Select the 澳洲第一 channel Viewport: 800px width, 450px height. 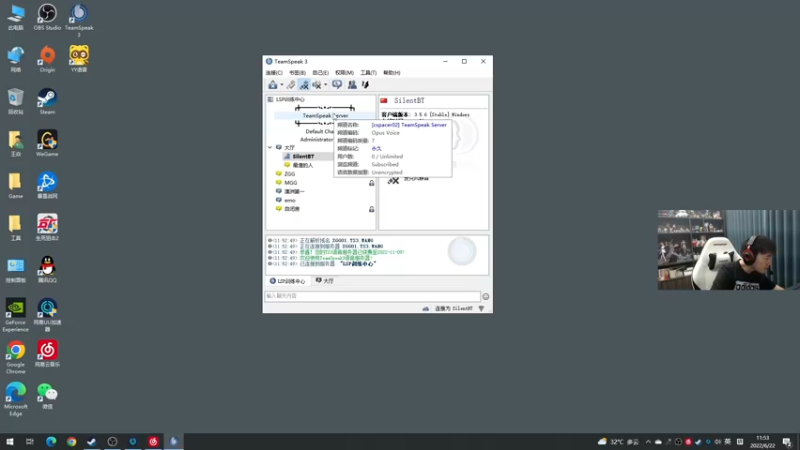pyautogui.click(x=294, y=191)
